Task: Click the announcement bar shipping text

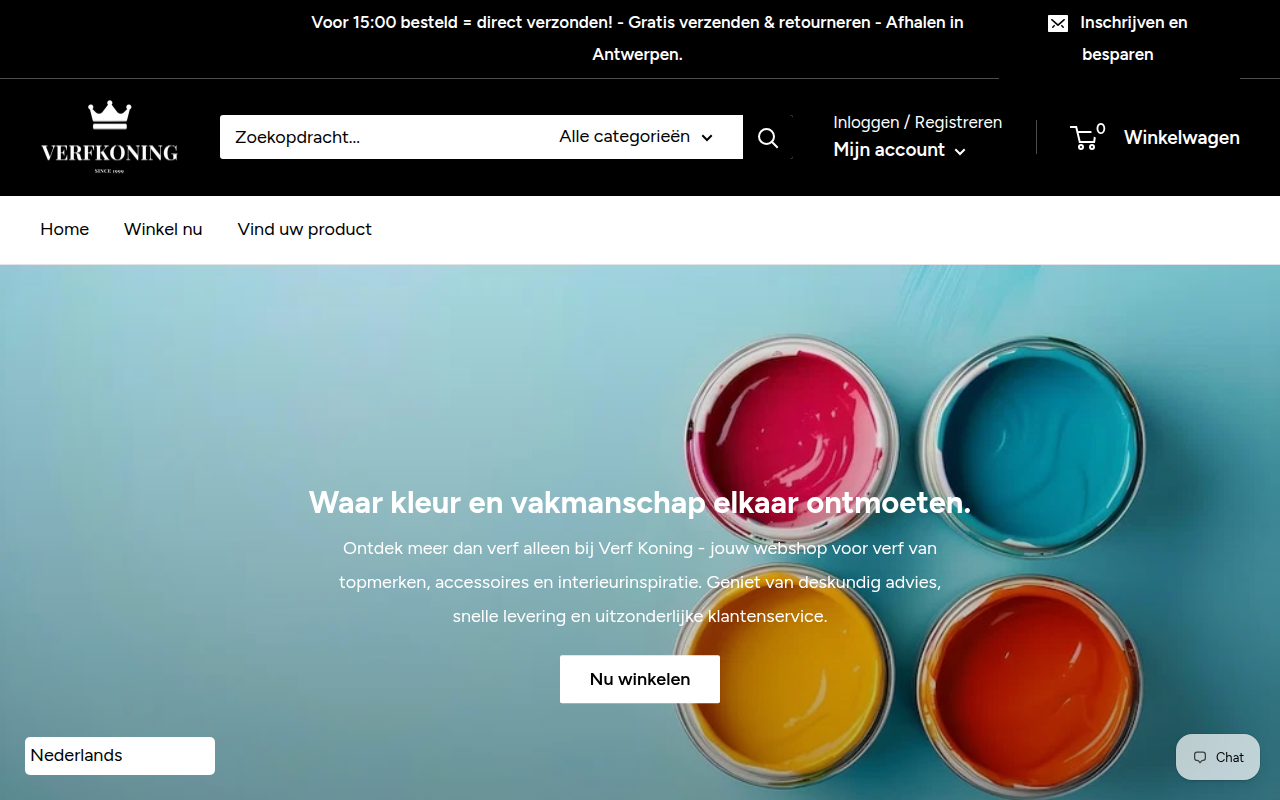Action: coord(638,38)
